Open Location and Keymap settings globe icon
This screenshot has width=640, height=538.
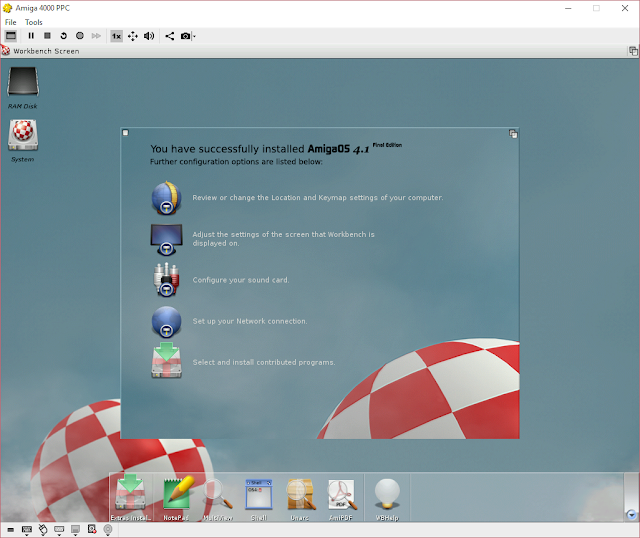(x=166, y=198)
